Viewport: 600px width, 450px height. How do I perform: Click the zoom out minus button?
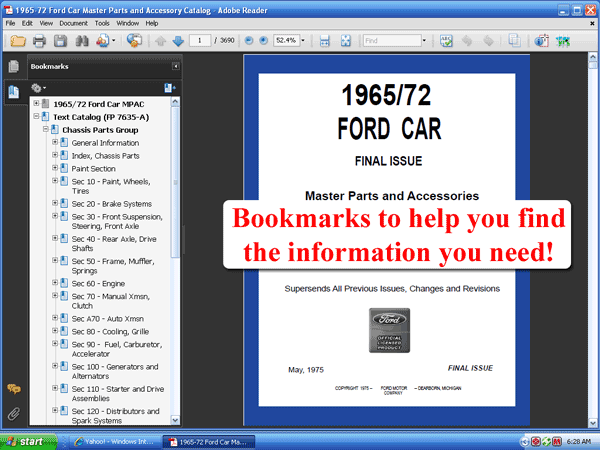(248, 41)
